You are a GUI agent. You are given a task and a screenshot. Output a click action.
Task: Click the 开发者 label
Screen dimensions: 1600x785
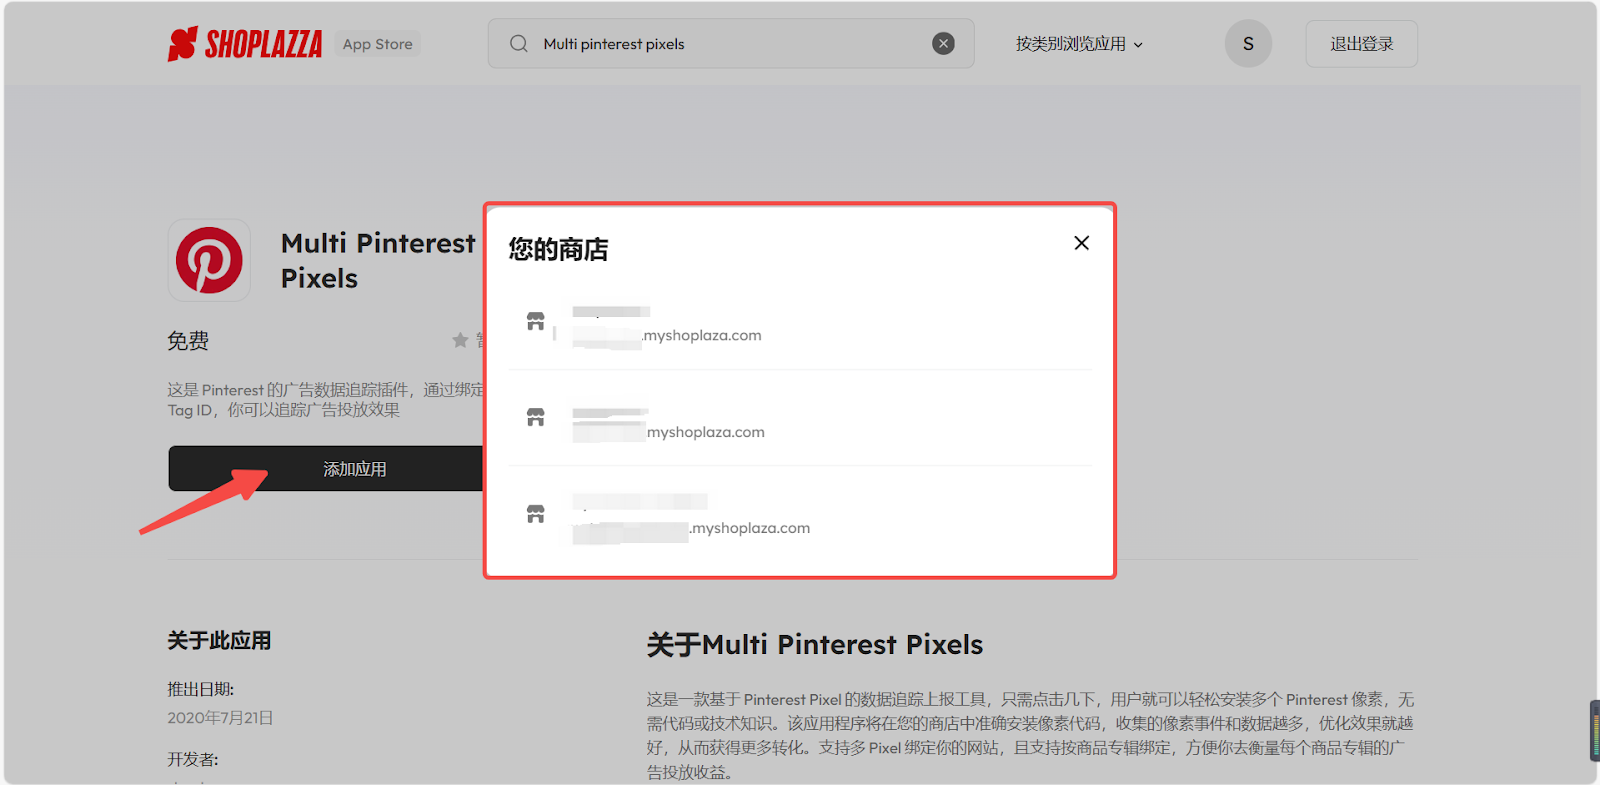coord(192,760)
